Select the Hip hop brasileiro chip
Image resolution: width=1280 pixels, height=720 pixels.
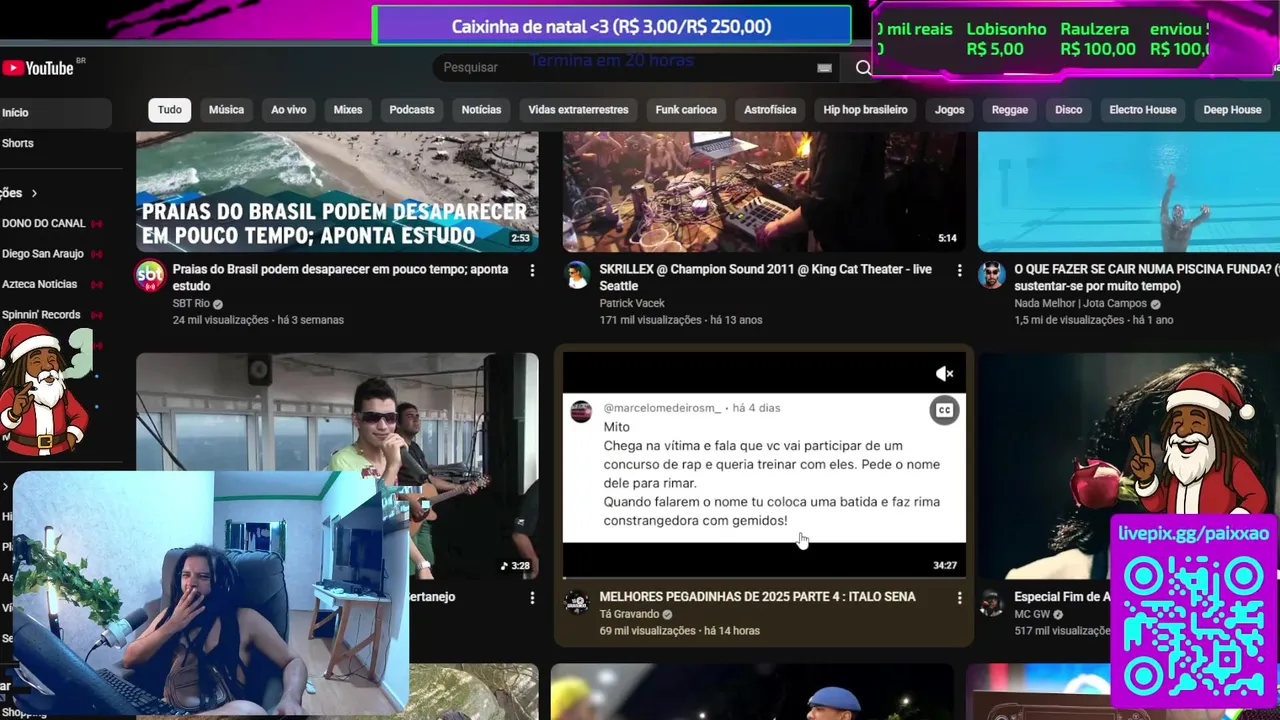tap(865, 110)
